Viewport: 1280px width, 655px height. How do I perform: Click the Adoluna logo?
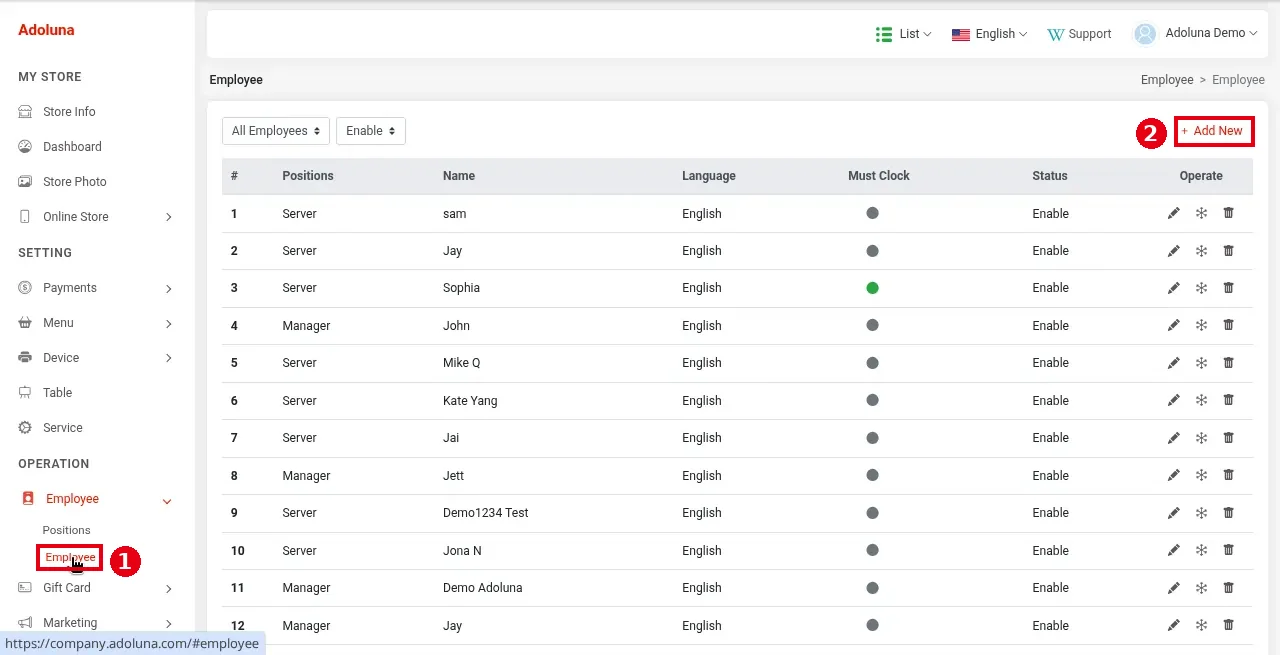pyautogui.click(x=46, y=30)
